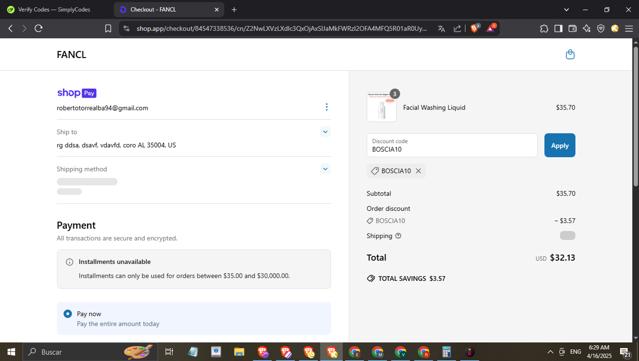Viewport: 639px width, 361px height.
Task: Bookmark this page with the bookmark icon
Action: [x=108, y=28]
